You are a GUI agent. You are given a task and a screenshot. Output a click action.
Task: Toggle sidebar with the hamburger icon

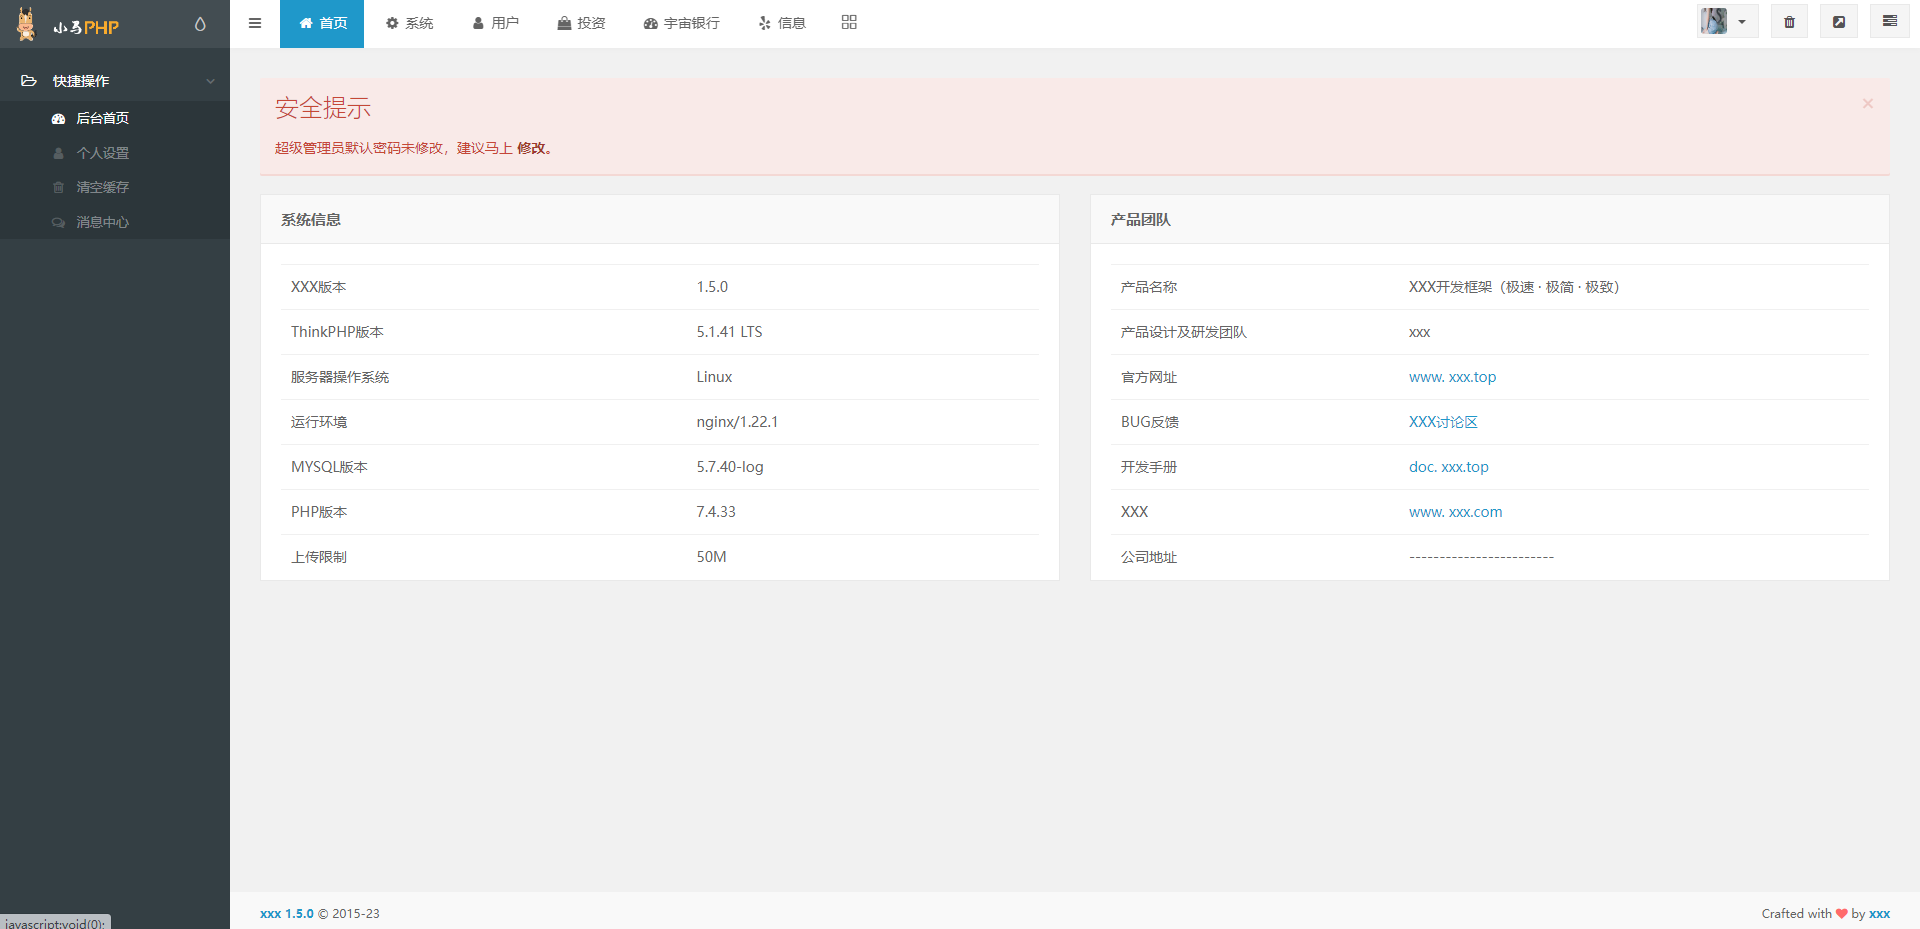[x=255, y=23]
